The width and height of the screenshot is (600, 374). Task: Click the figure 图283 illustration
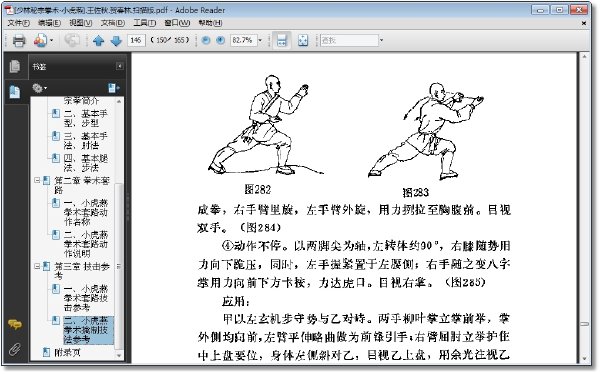click(426, 131)
